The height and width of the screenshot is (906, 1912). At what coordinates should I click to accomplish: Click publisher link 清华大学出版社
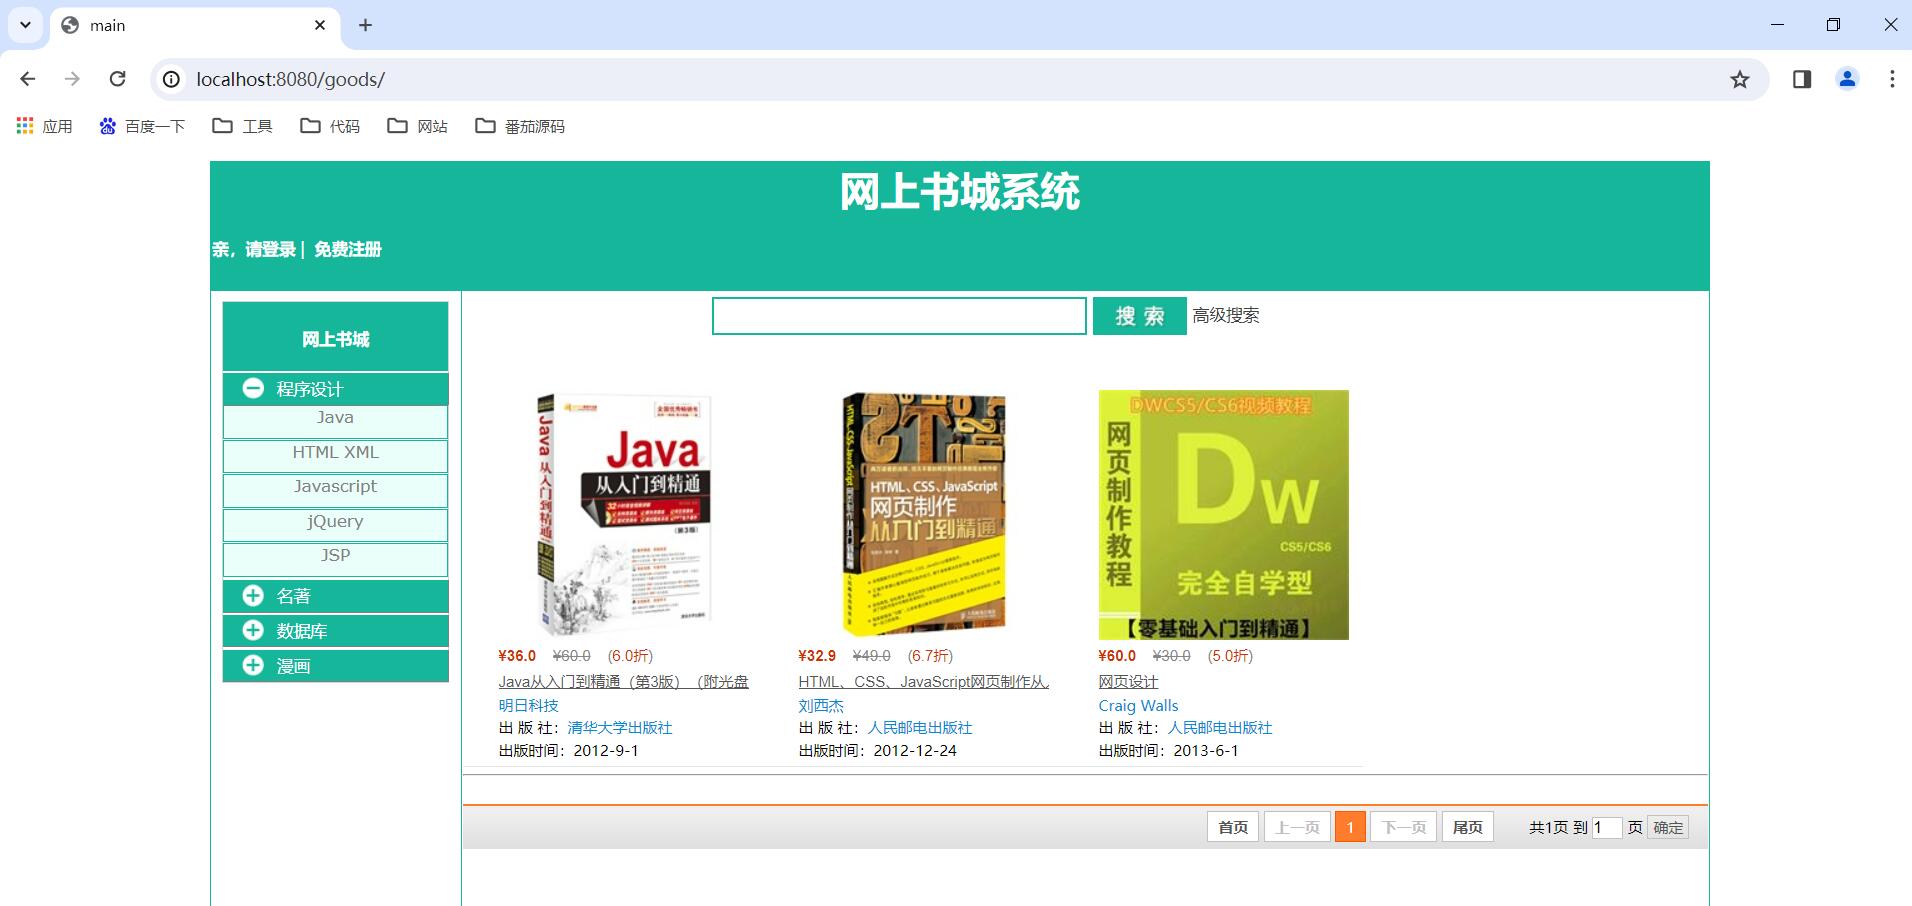pyautogui.click(x=620, y=728)
